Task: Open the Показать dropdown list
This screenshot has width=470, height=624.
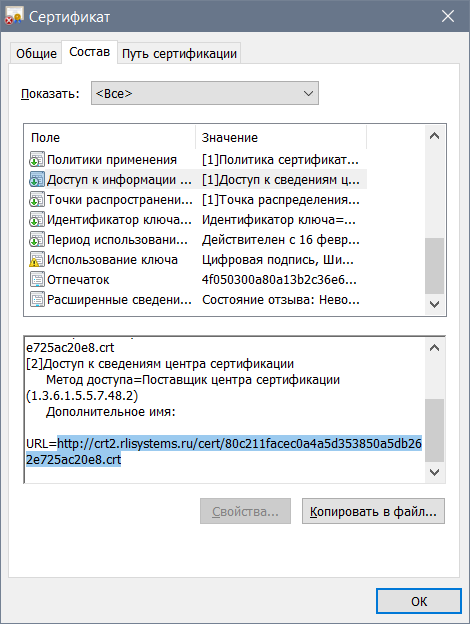Action: tap(205, 93)
